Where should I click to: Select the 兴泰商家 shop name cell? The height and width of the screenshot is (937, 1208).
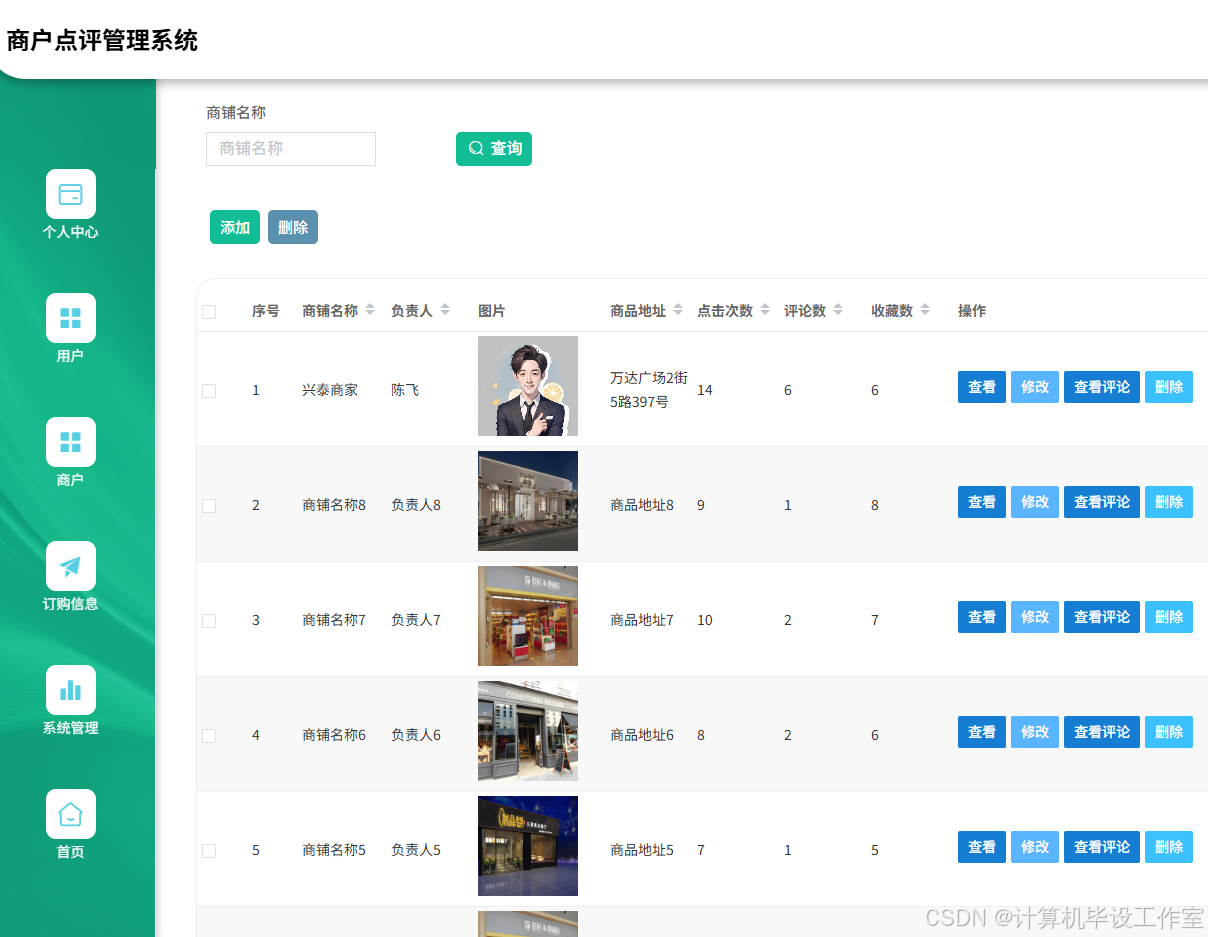pos(330,390)
